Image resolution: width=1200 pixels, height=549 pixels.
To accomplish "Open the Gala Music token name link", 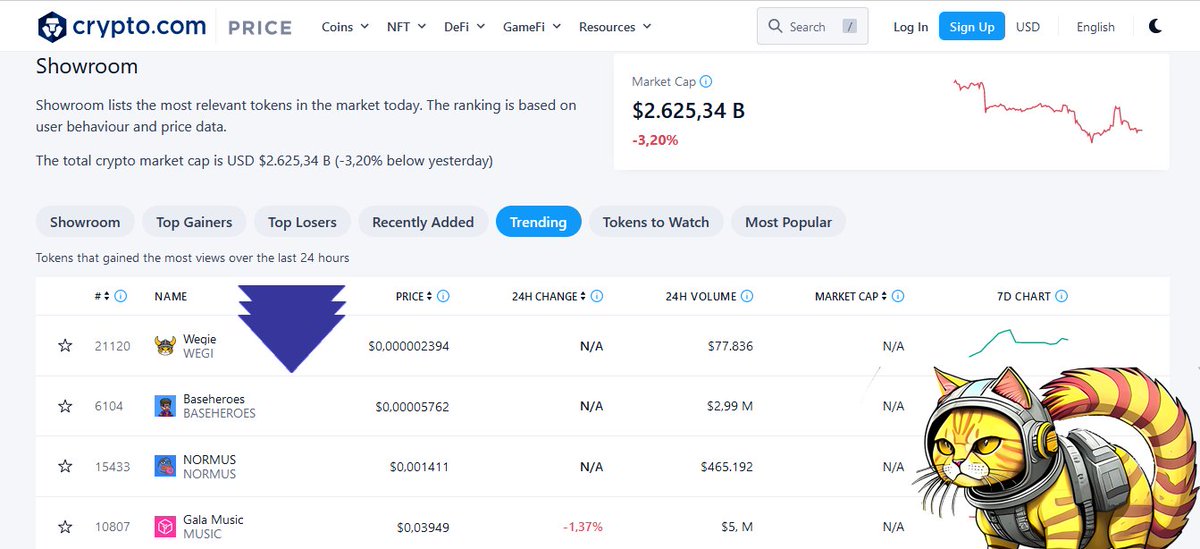I will point(213,519).
